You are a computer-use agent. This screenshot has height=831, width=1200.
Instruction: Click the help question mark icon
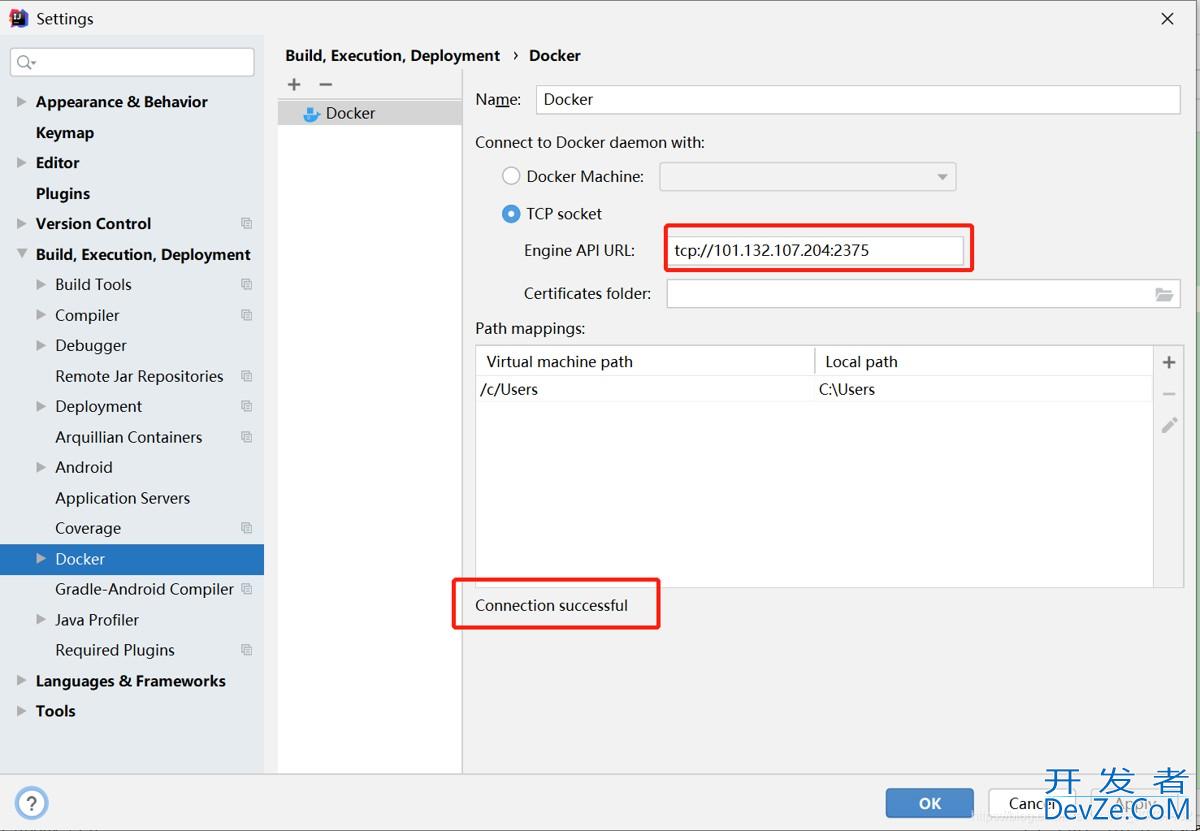(32, 802)
